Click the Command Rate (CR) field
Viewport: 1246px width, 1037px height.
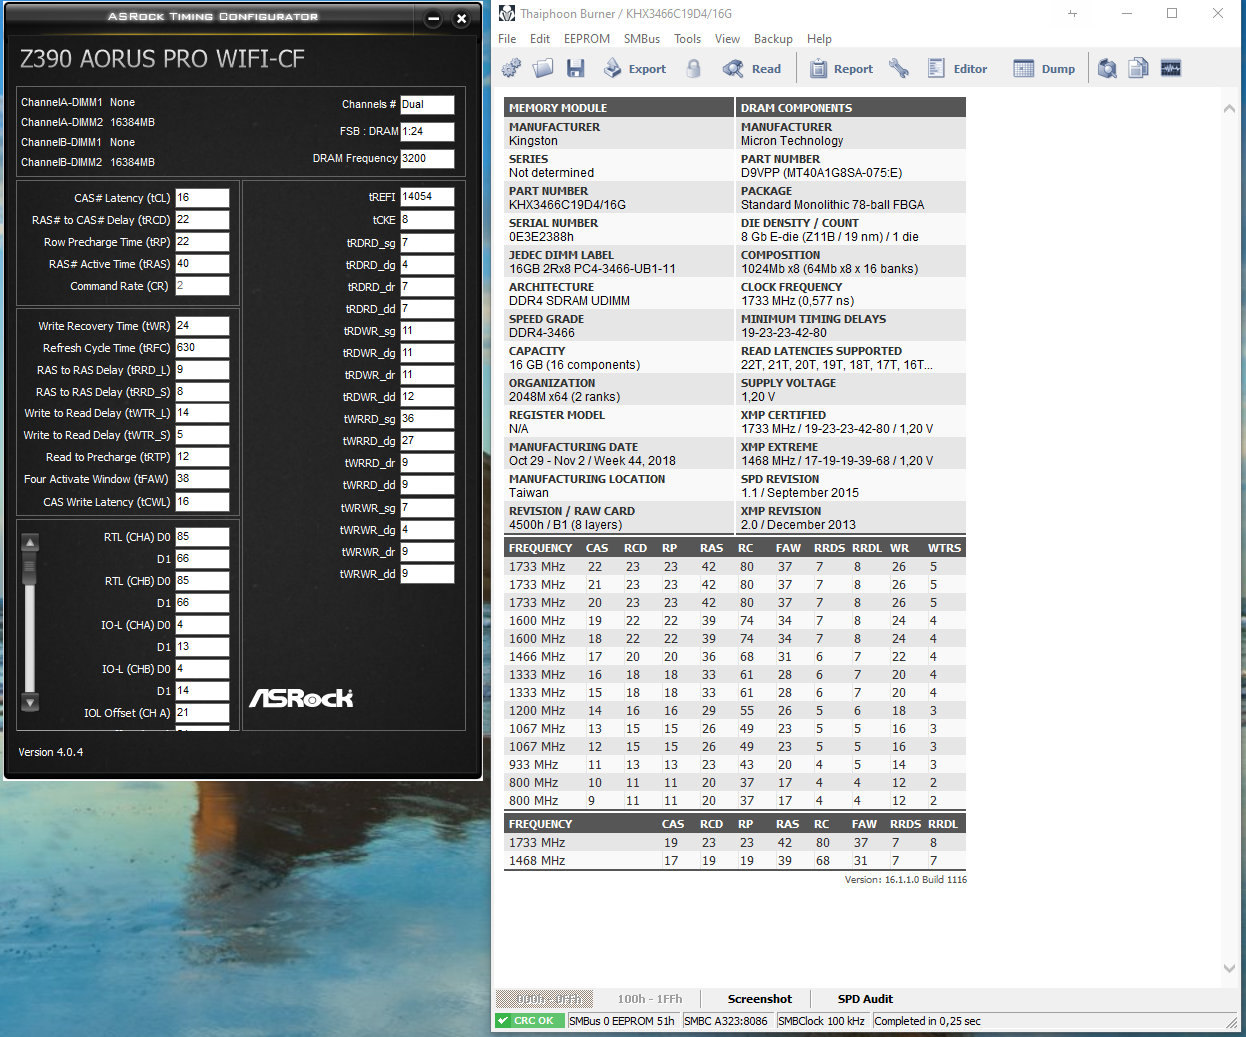coord(202,286)
